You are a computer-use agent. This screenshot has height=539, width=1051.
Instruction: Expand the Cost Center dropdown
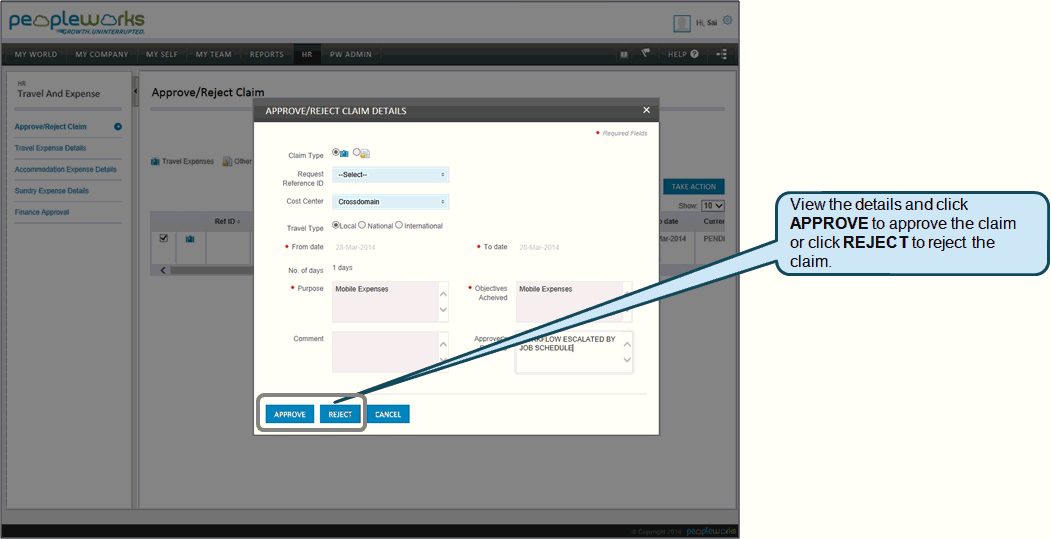pos(391,202)
